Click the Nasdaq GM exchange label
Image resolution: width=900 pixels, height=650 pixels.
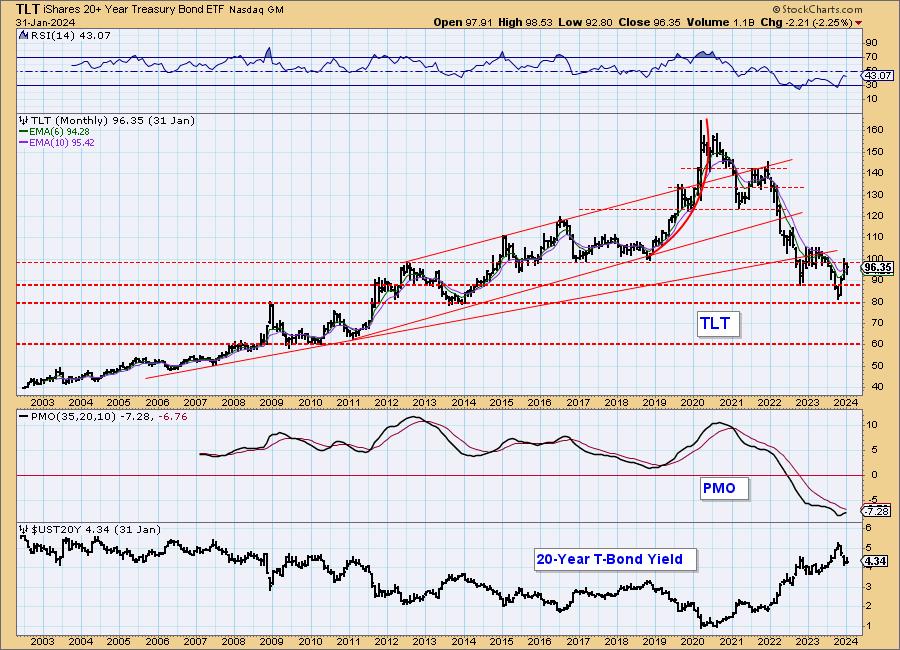[x=257, y=10]
